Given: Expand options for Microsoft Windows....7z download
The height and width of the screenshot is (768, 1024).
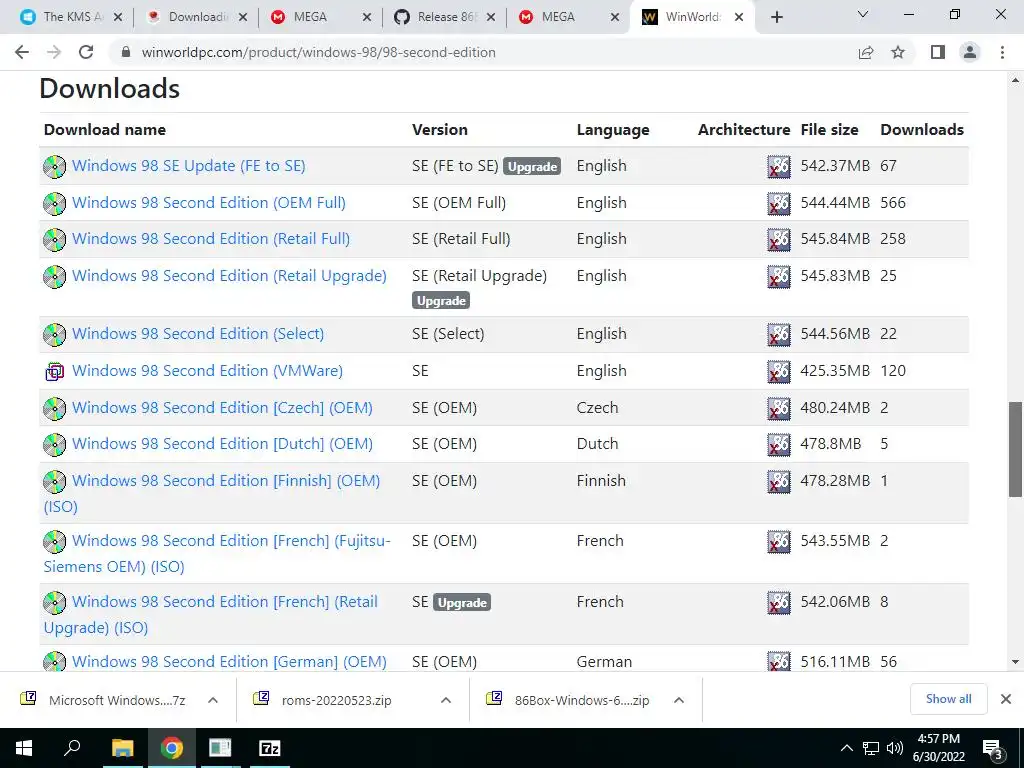Looking at the screenshot, I should coord(213,700).
